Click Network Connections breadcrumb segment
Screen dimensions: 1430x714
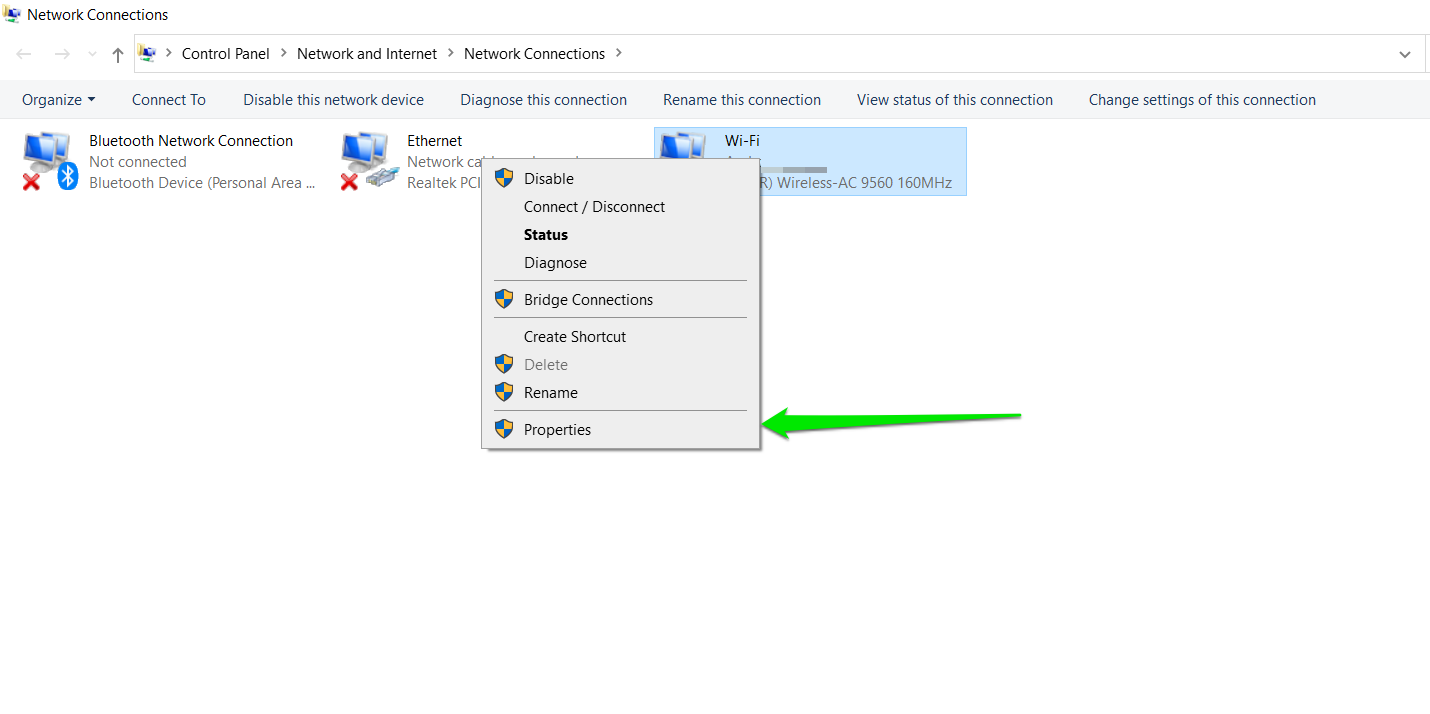coord(535,54)
